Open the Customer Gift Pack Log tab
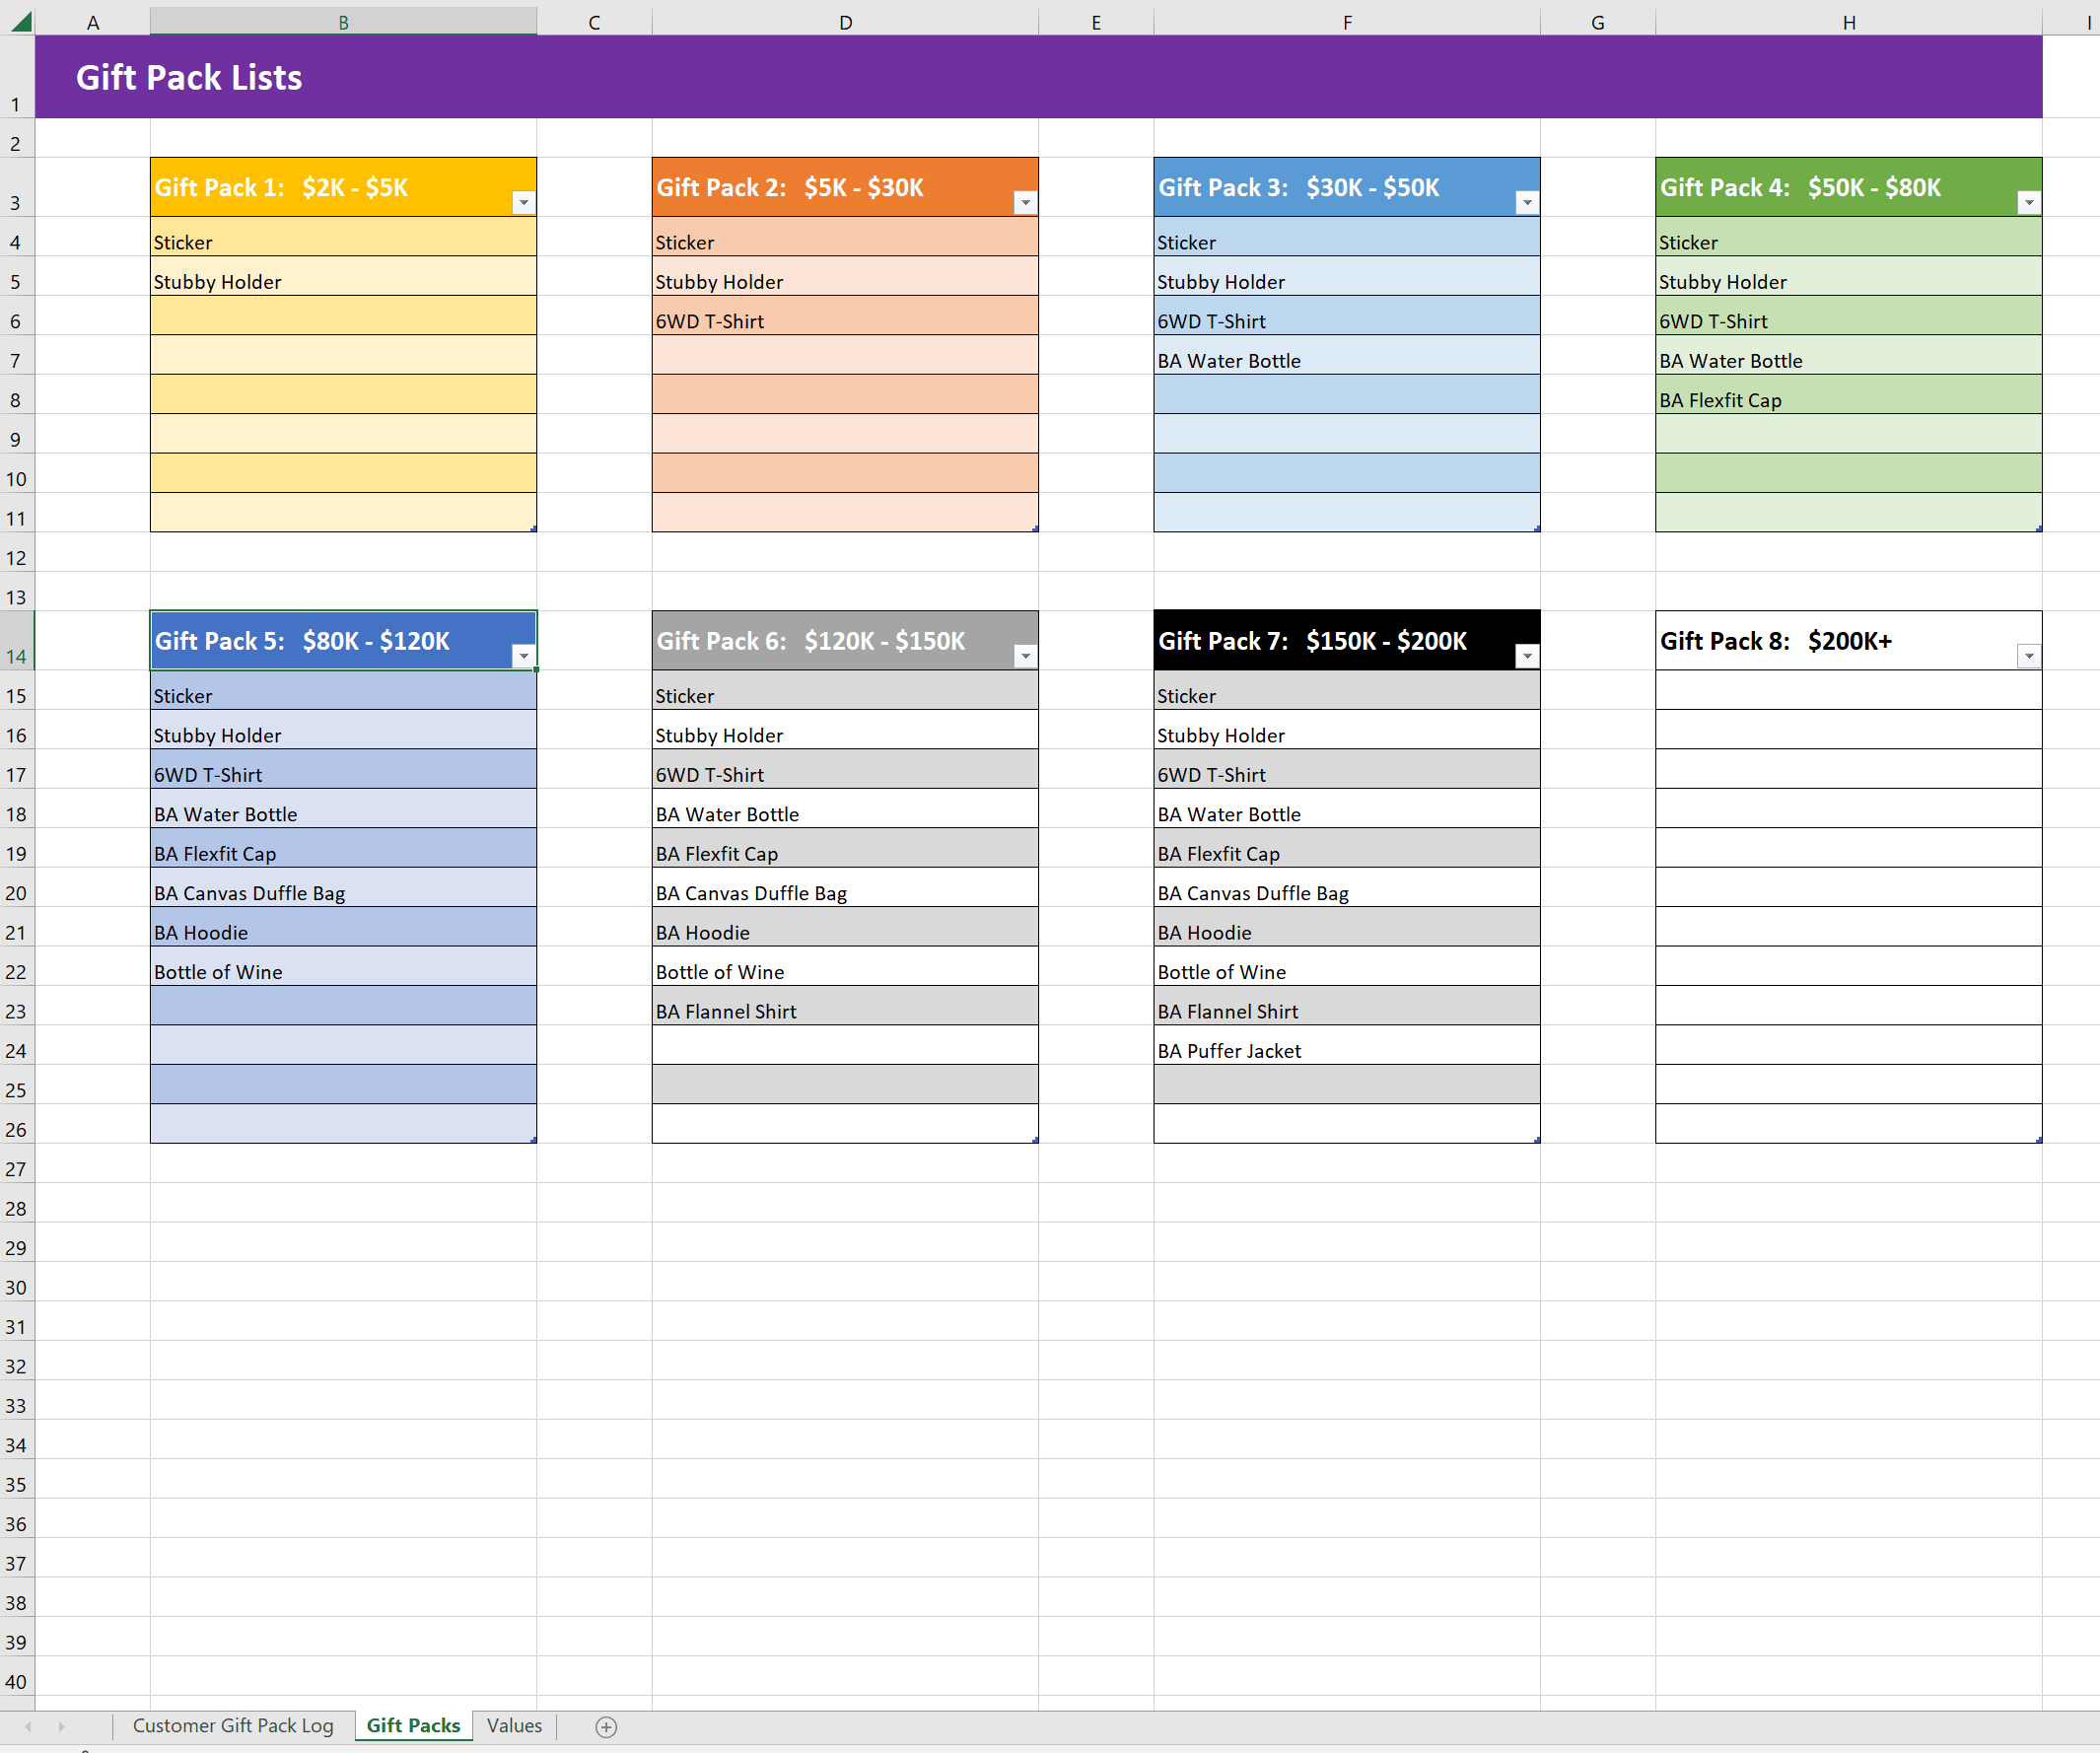Image resolution: width=2100 pixels, height=1753 pixels. point(232,1726)
